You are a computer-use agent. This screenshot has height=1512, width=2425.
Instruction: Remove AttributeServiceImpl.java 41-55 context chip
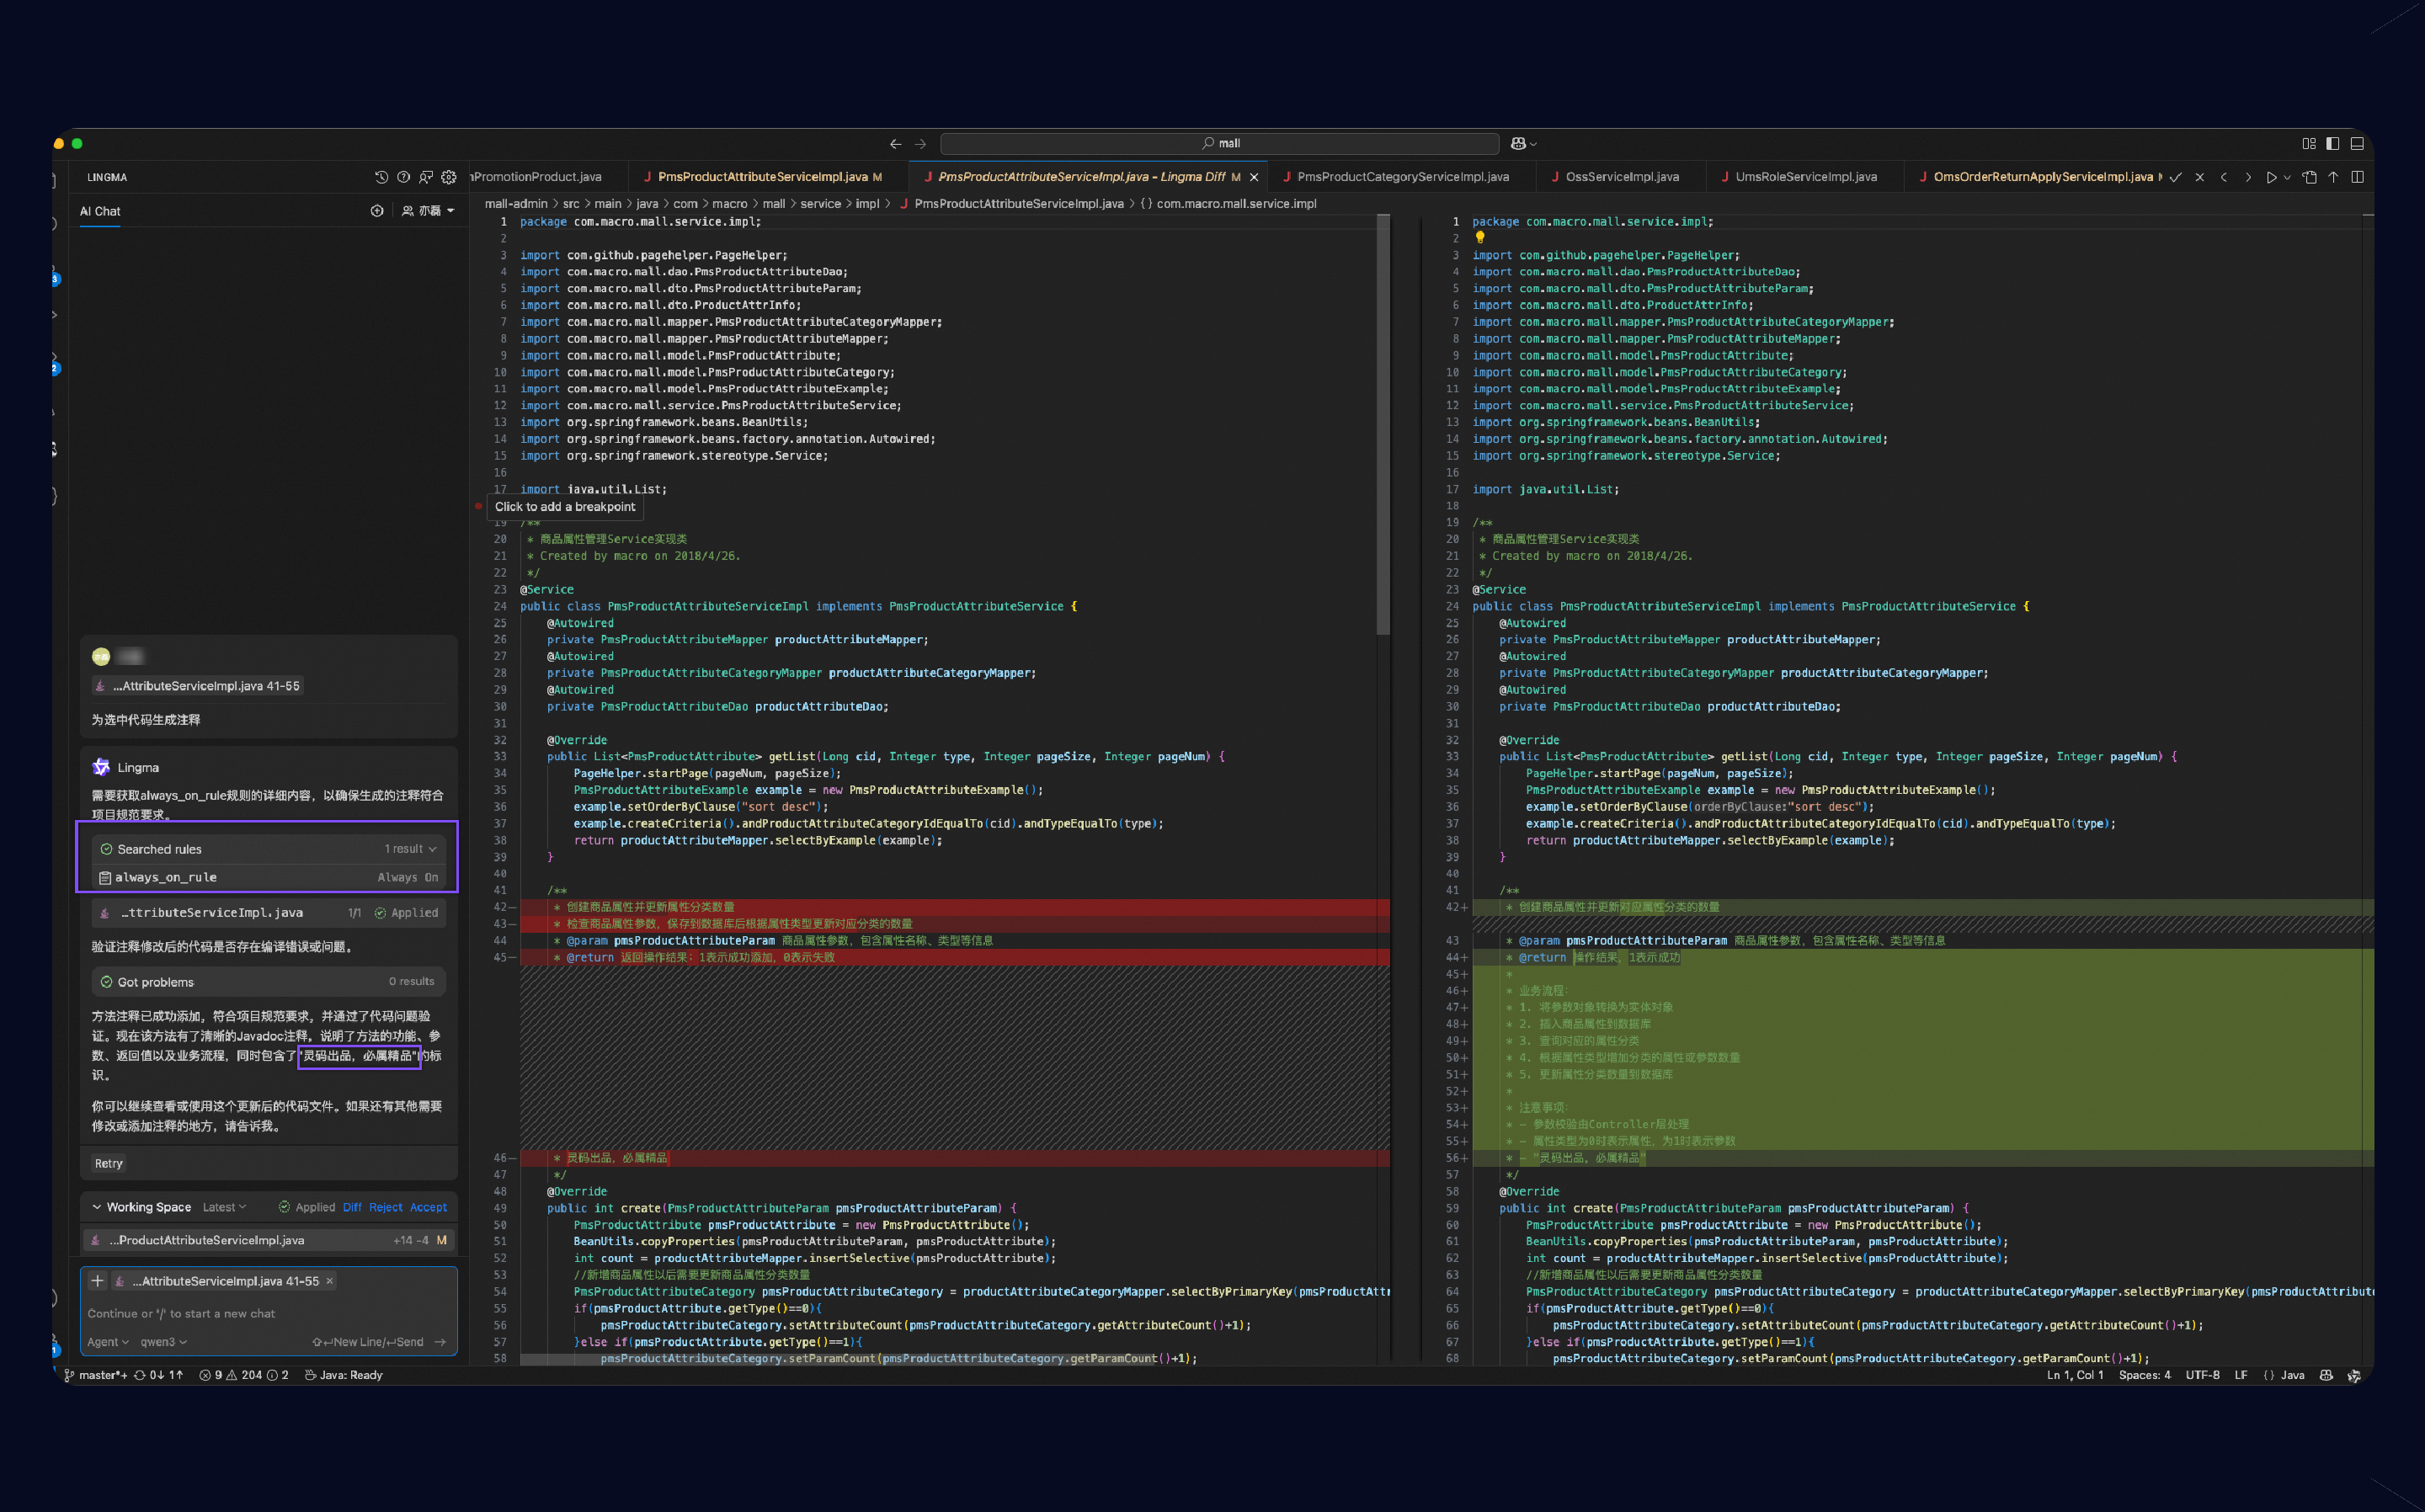pyautogui.click(x=330, y=1281)
